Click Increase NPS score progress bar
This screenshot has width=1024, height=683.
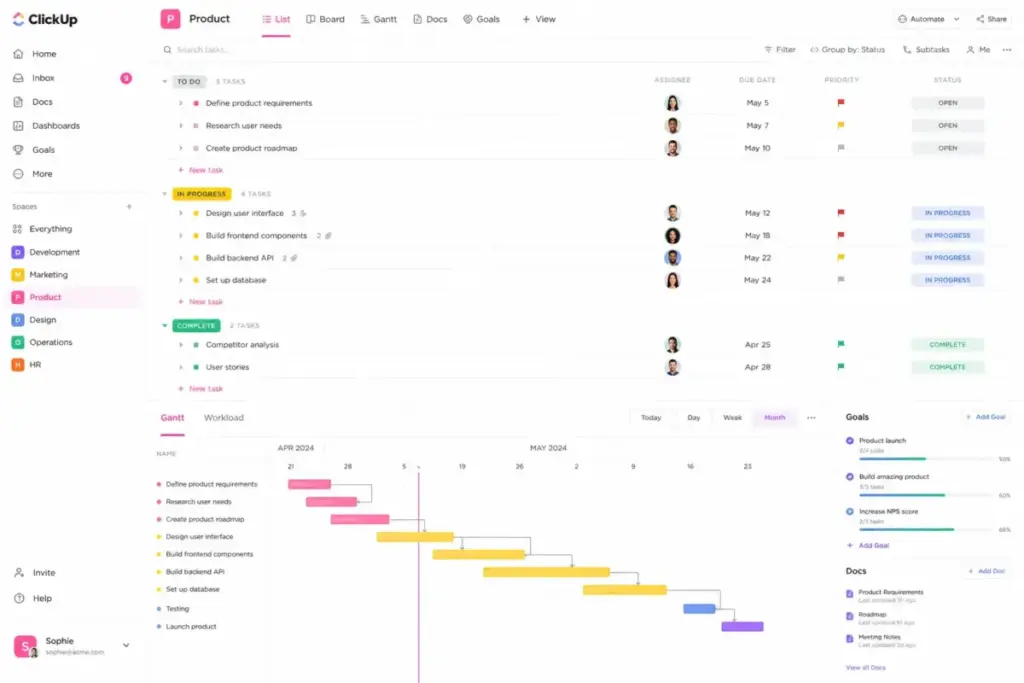(927, 530)
